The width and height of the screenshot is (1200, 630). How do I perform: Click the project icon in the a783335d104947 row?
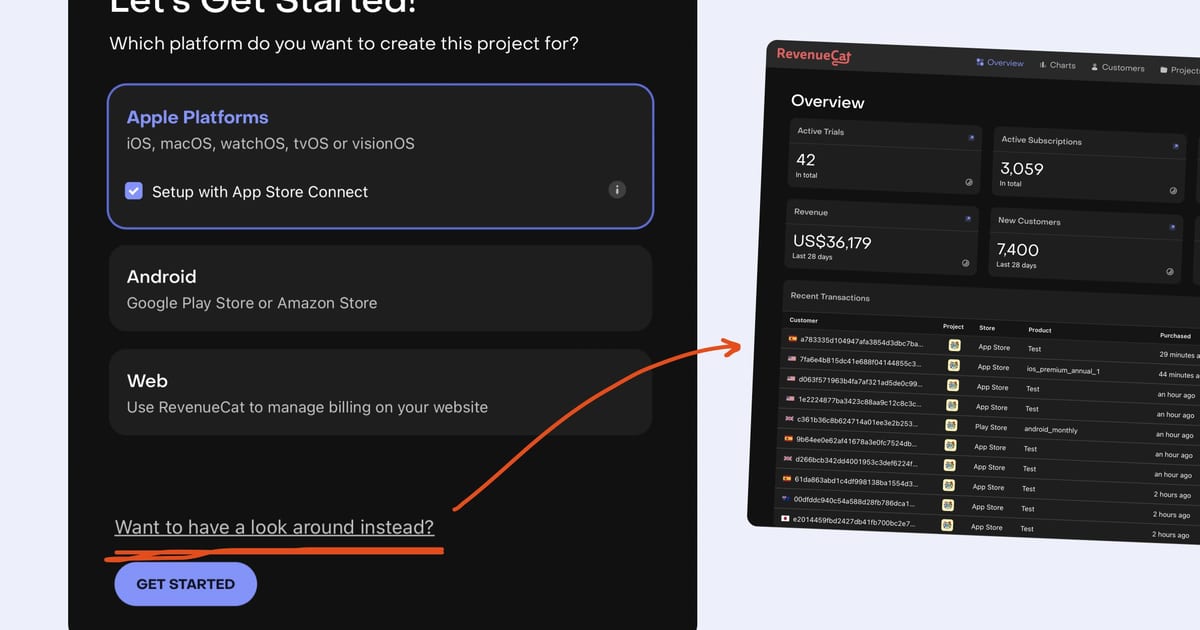[954, 345]
